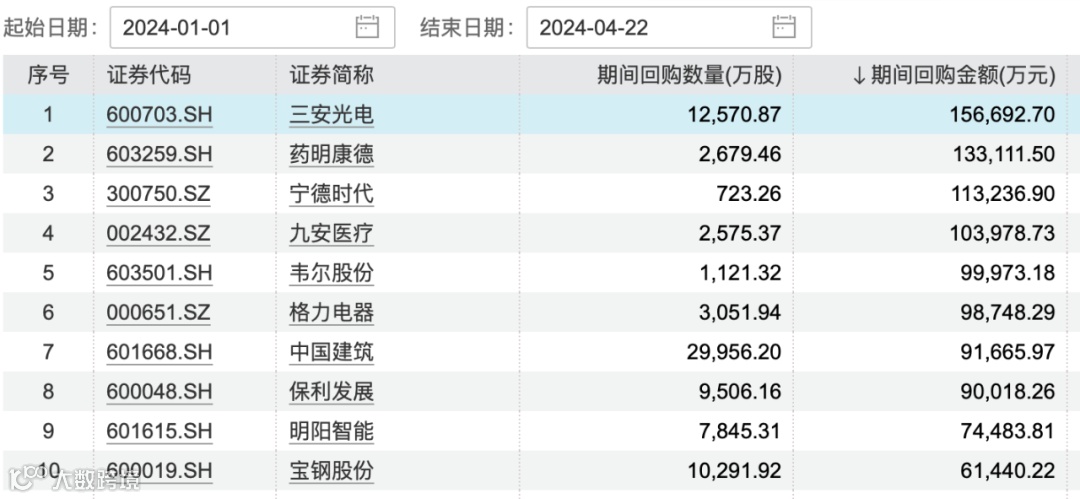Open stock code 603501.SH link

point(159,273)
